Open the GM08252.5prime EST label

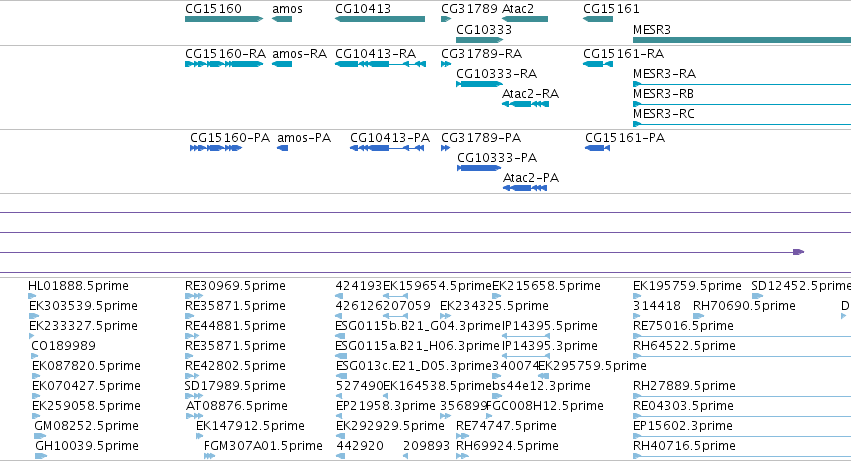[x=86, y=427]
